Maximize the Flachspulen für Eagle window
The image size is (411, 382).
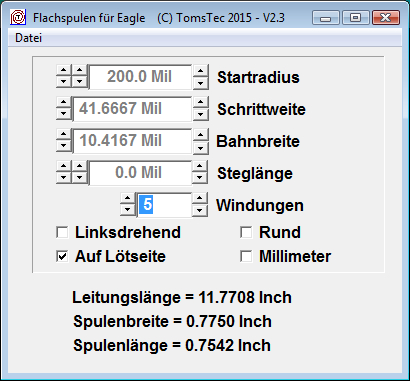click(355, 18)
